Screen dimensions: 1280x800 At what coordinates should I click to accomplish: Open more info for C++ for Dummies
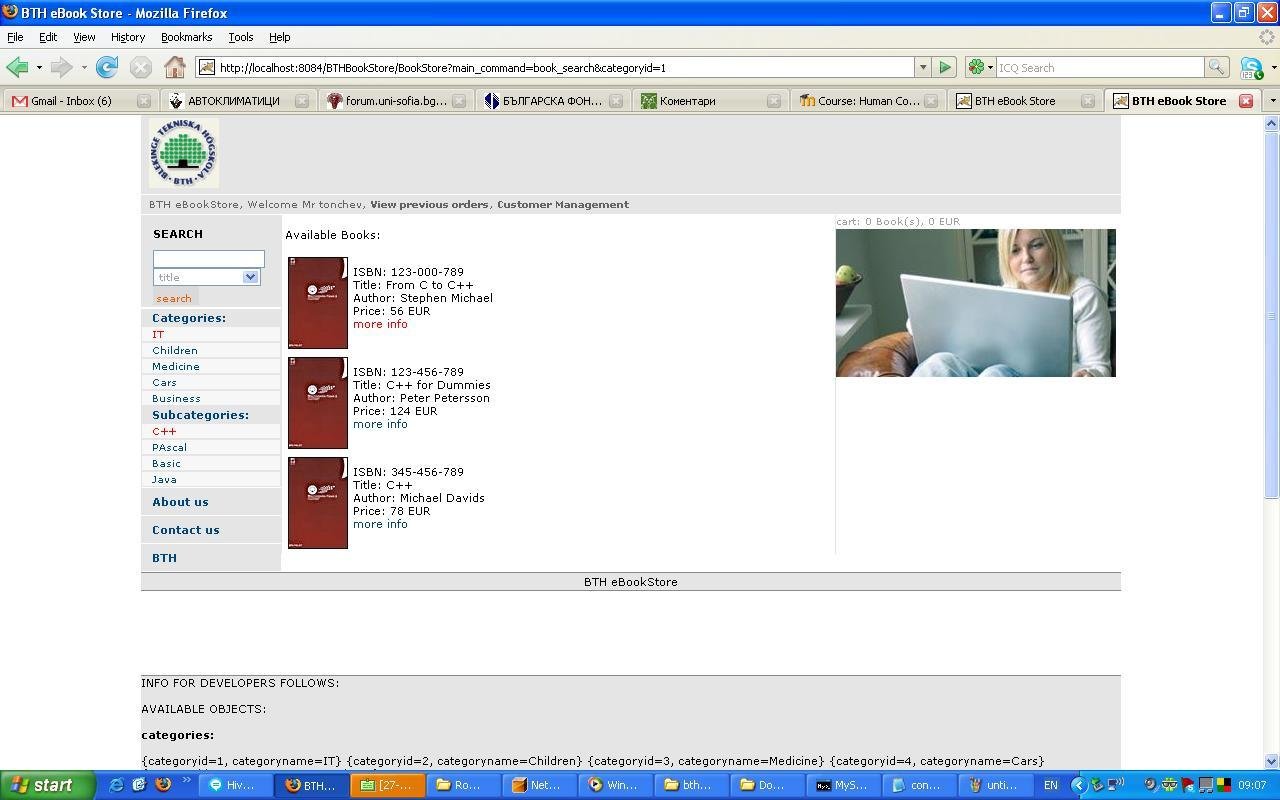coord(379,424)
